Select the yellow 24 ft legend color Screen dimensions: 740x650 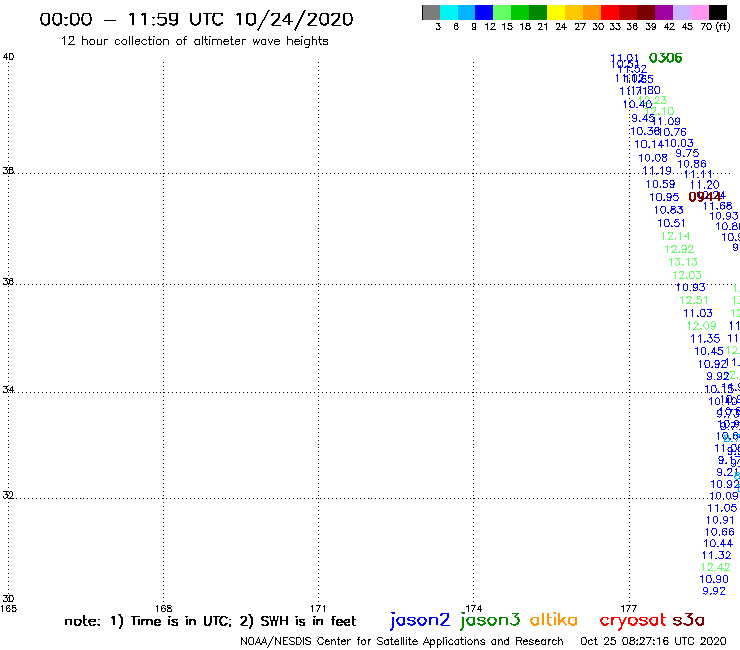[x=555, y=12]
